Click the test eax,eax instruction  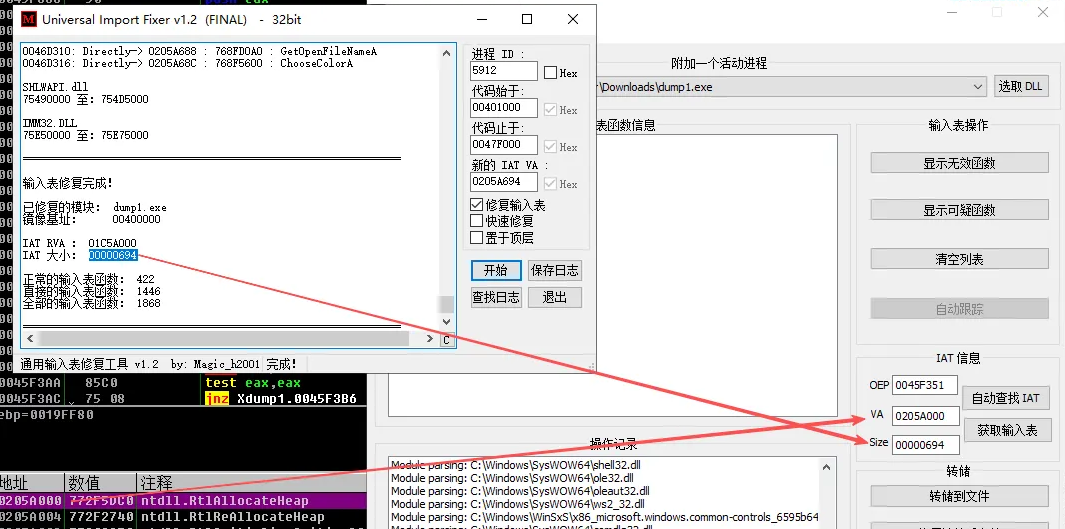pyautogui.click(x=253, y=383)
